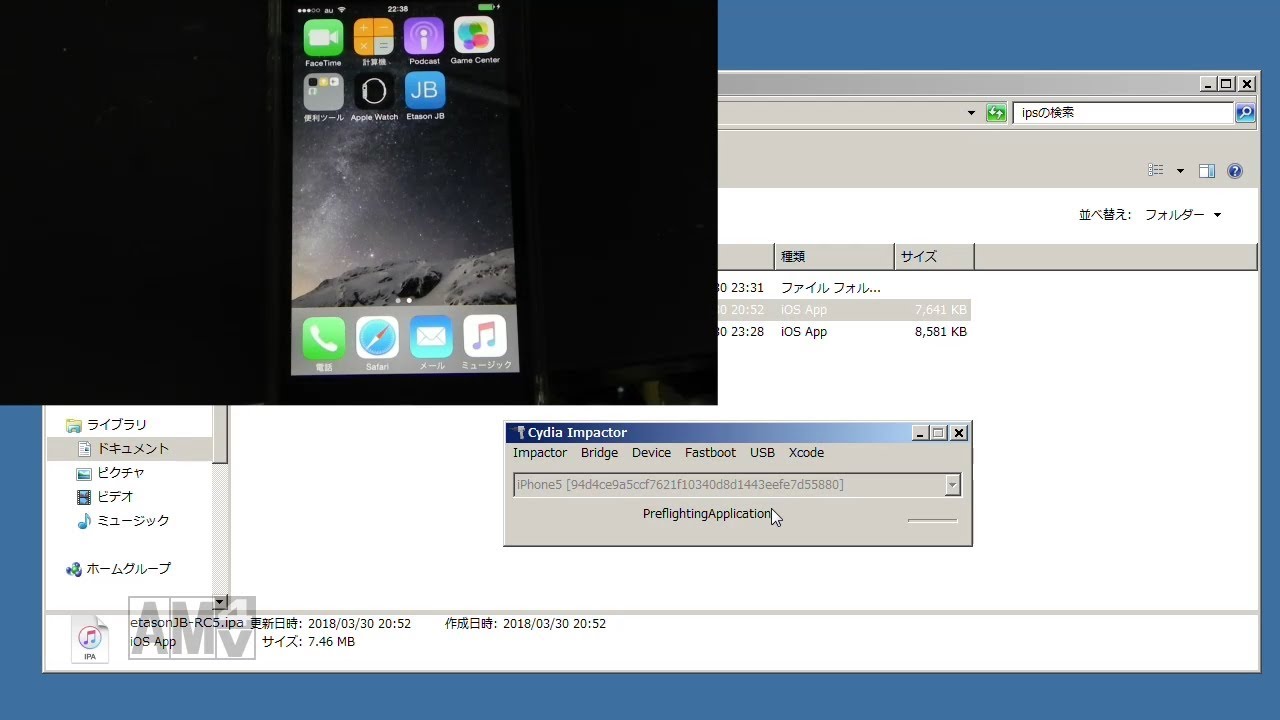Click the Explorer search input field
The image size is (1280, 720).
(1124, 113)
